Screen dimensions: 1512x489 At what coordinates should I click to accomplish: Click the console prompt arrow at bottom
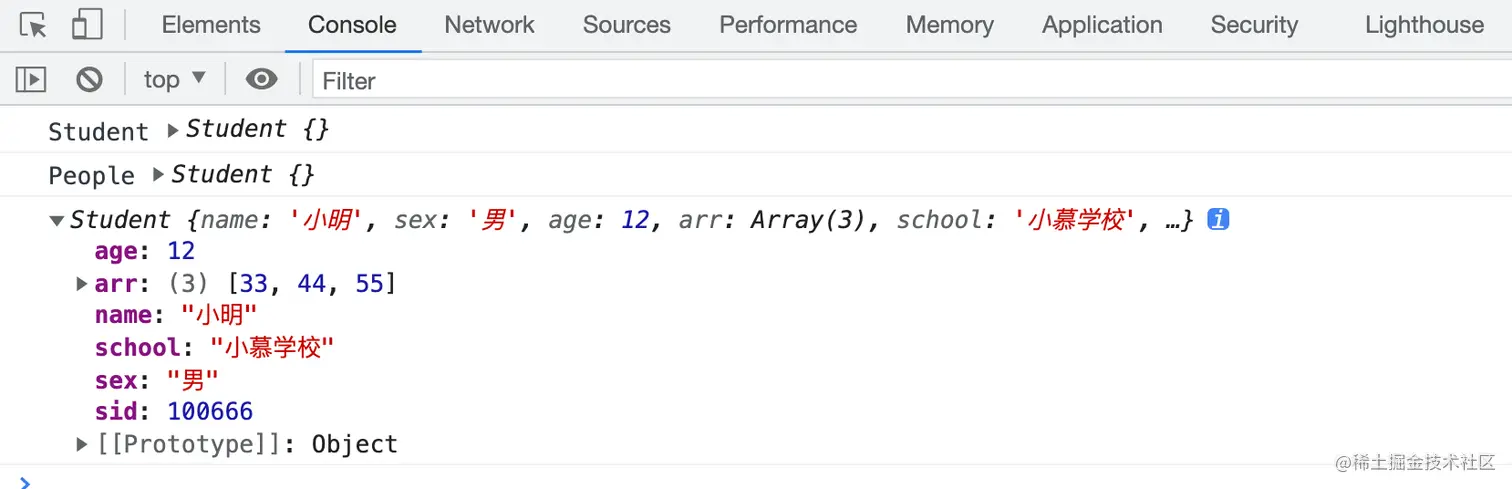(x=25, y=482)
